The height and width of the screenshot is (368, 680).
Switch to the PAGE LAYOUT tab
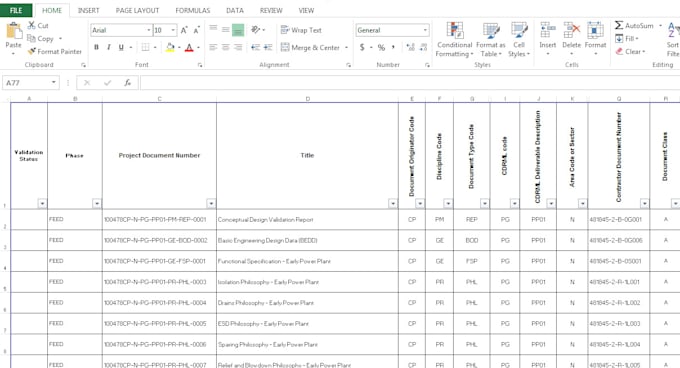pos(137,10)
